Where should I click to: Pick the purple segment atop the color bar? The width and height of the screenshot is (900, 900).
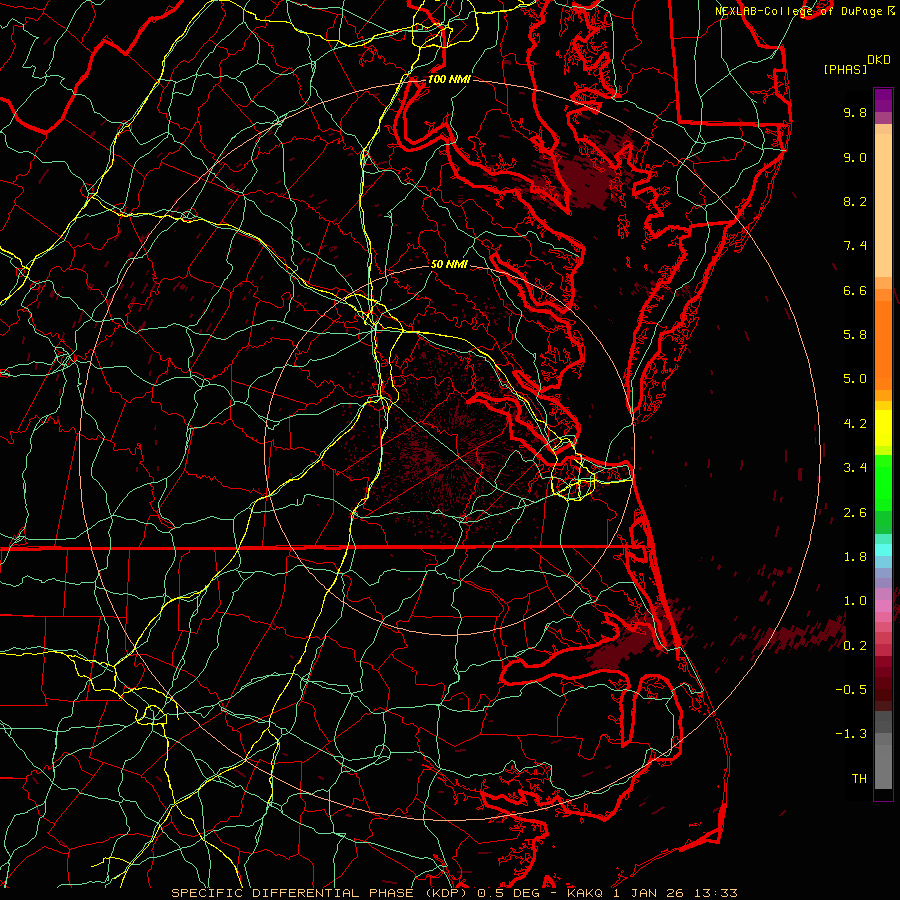[x=883, y=100]
